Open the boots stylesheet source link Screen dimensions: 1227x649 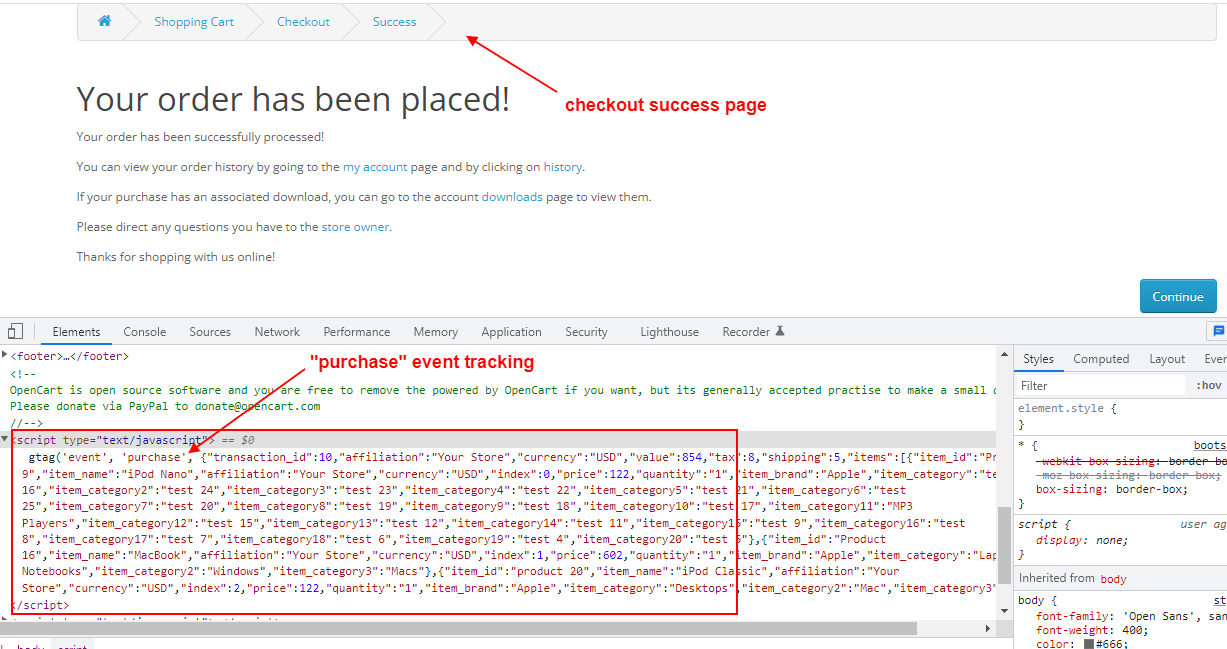[1209, 445]
